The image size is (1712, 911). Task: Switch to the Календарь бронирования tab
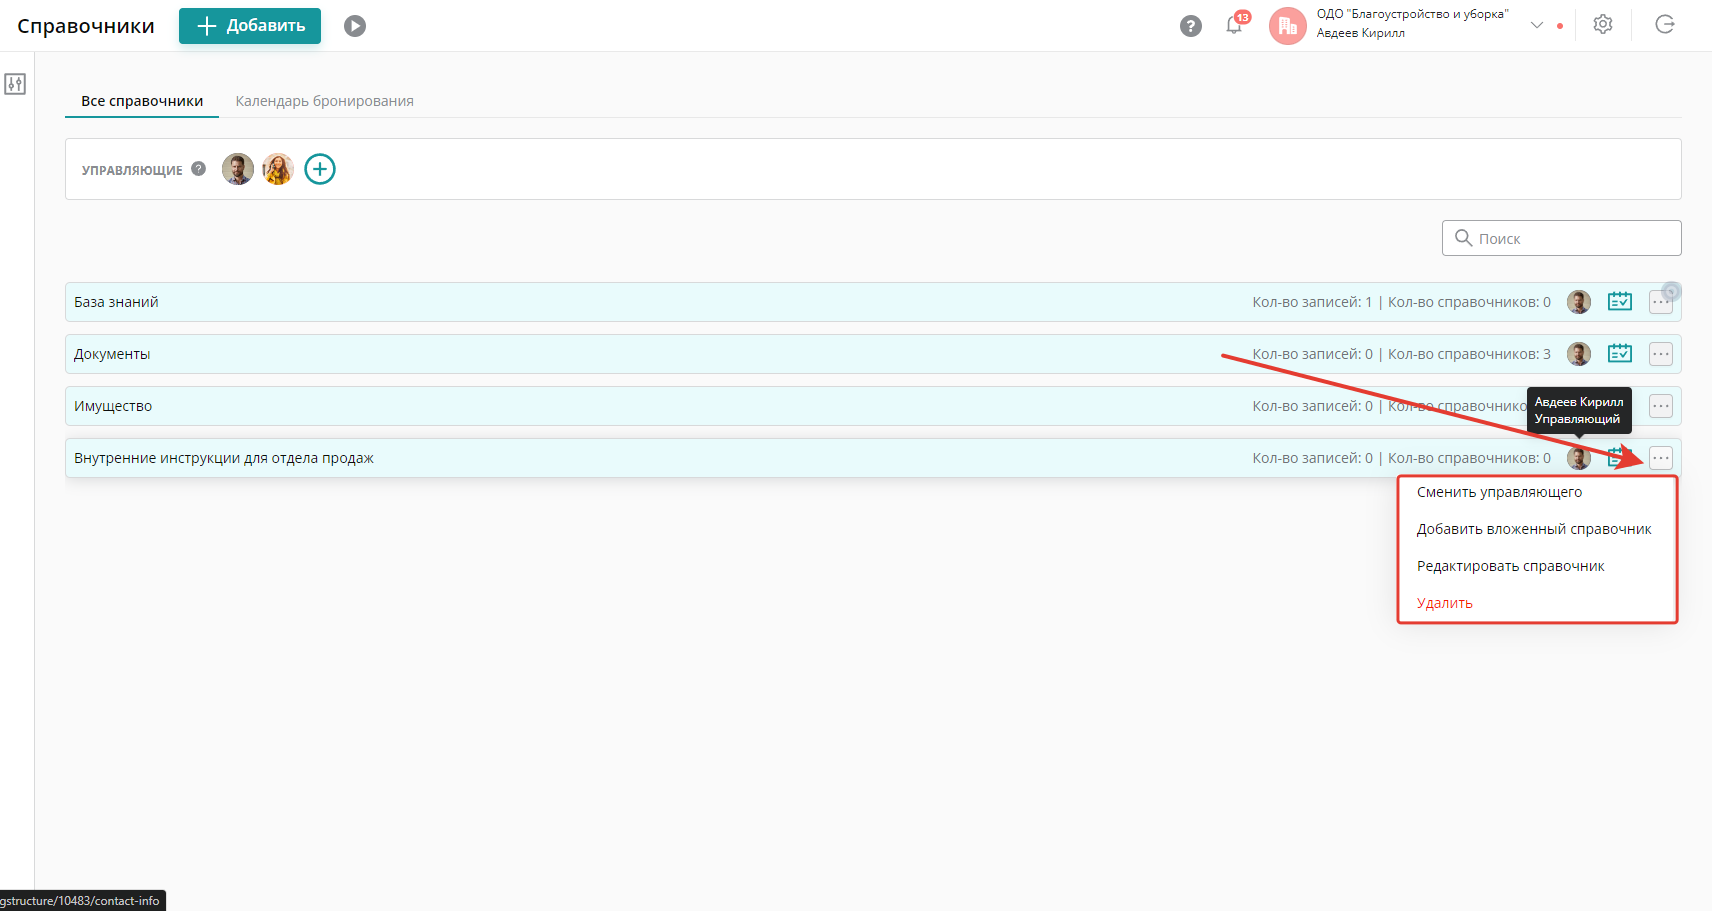coord(325,101)
